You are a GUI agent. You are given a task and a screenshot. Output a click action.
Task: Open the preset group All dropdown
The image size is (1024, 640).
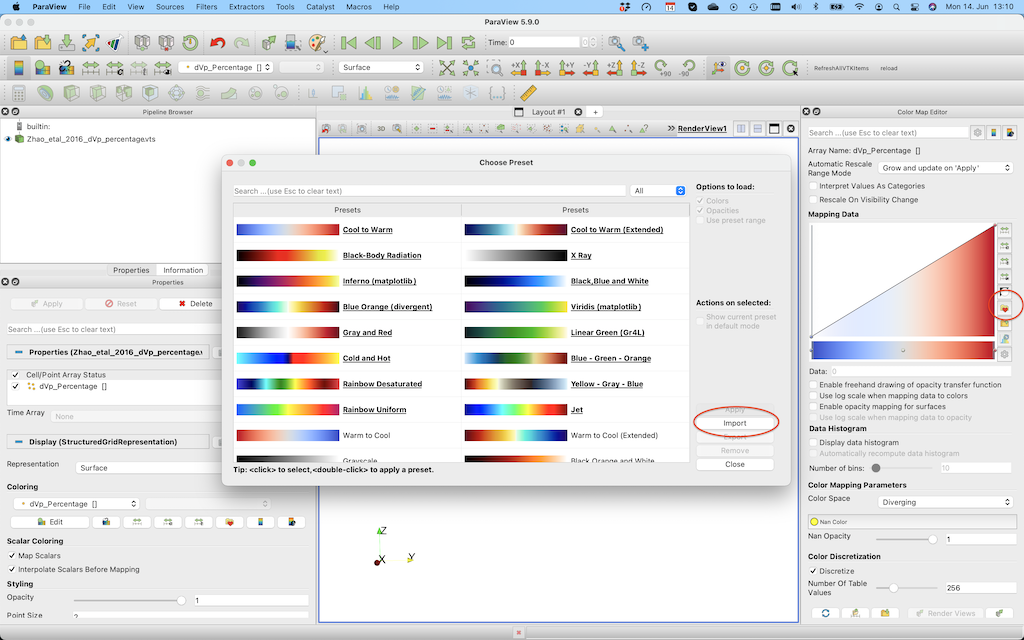tap(658, 191)
